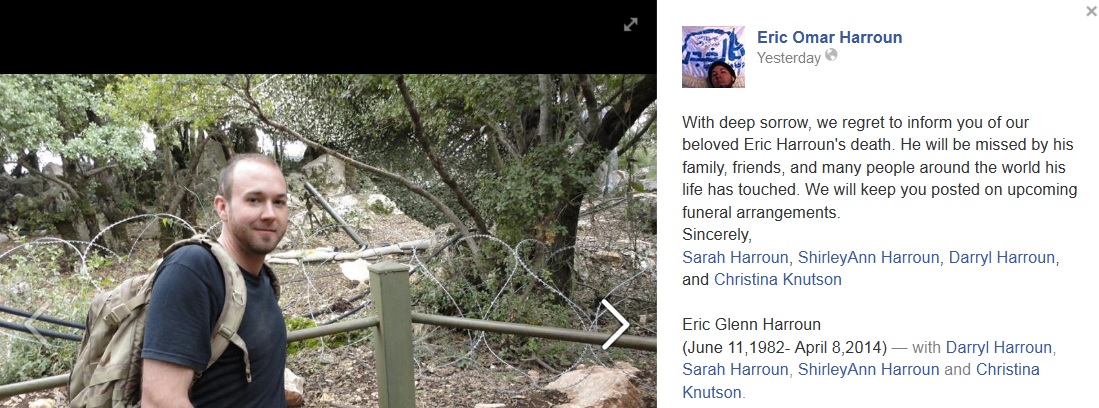Open Christina Knutson link after the word and
Screen dimensions: 1099x408
777,280
